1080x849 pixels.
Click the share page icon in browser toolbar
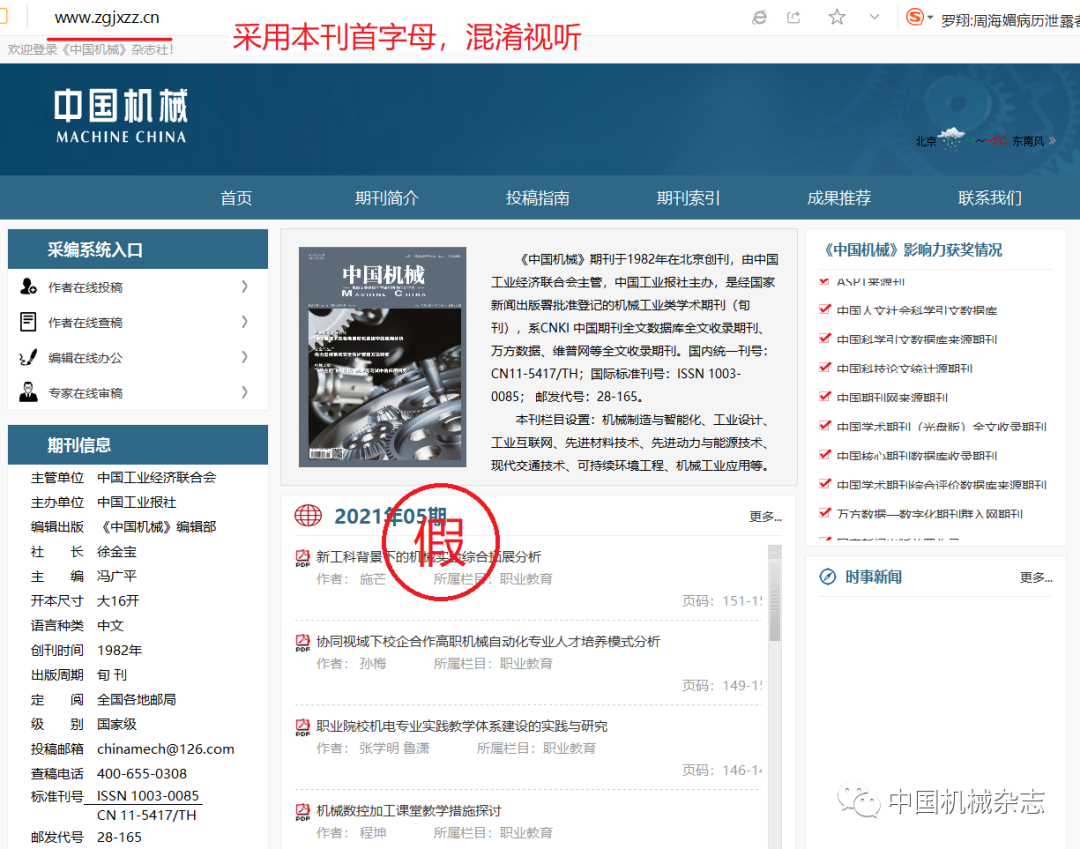[x=794, y=17]
